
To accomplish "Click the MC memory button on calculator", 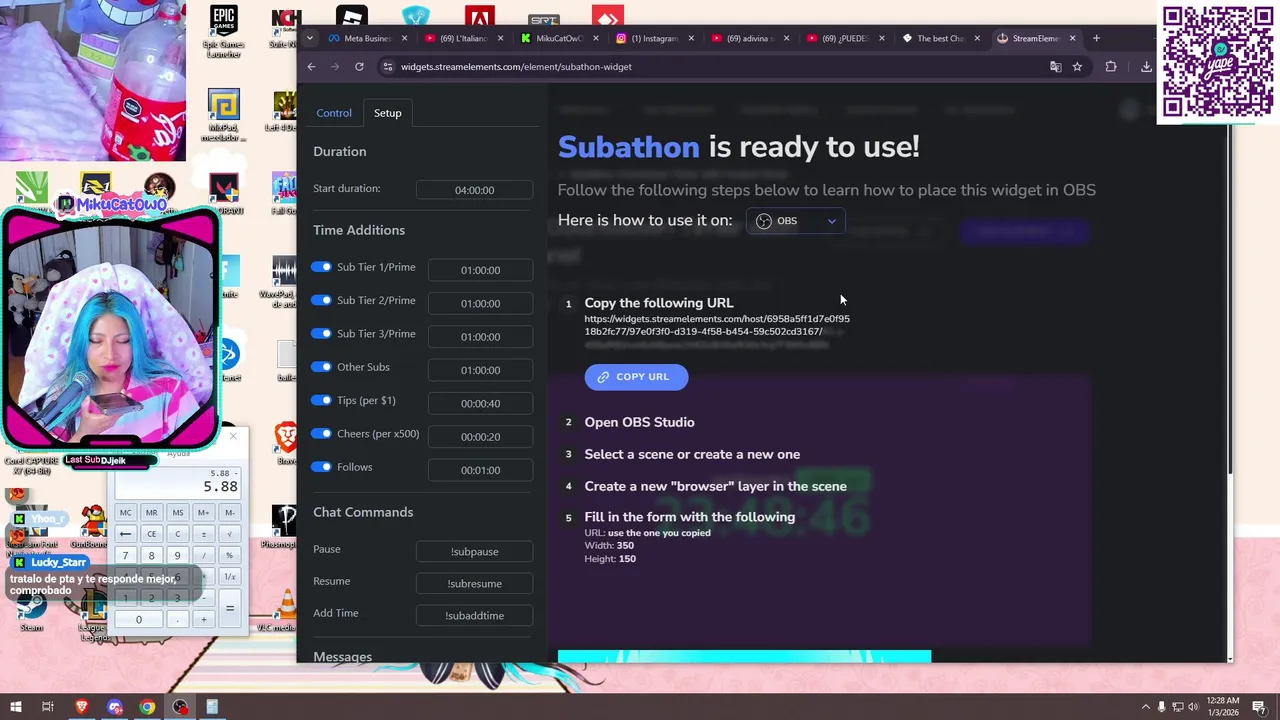I will tap(125, 512).
